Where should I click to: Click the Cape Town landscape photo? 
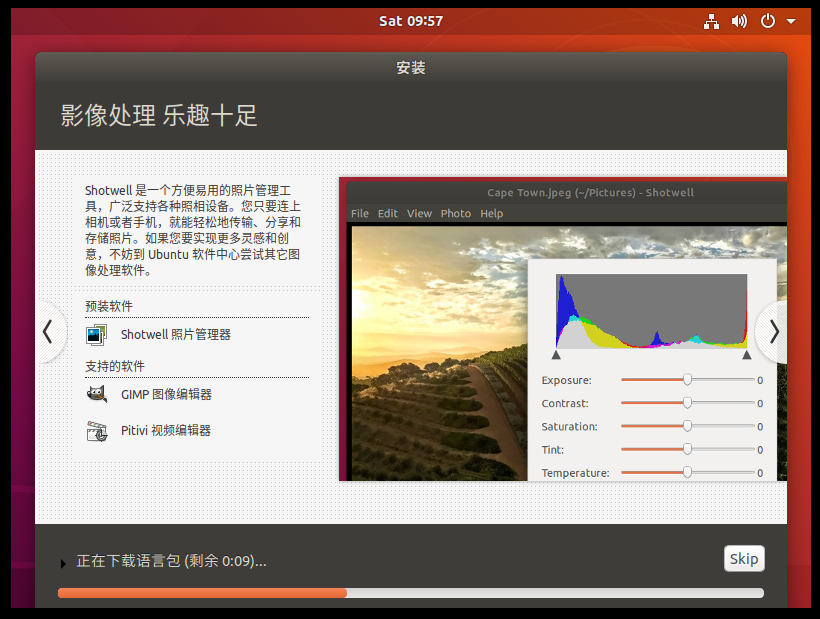[439, 353]
